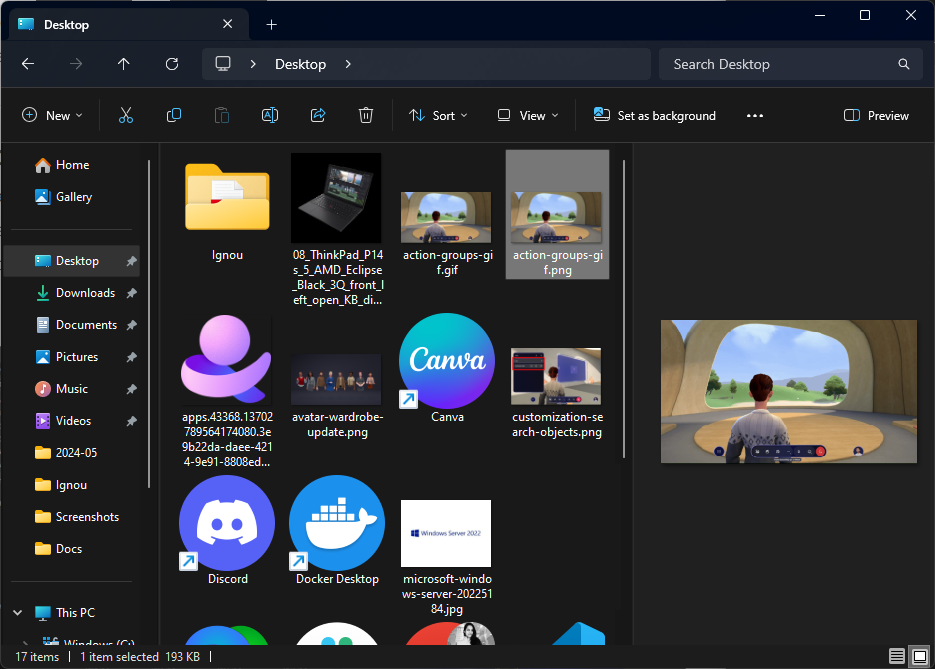
Task: Select This PC in navigation pane
Action: click(x=64, y=612)
